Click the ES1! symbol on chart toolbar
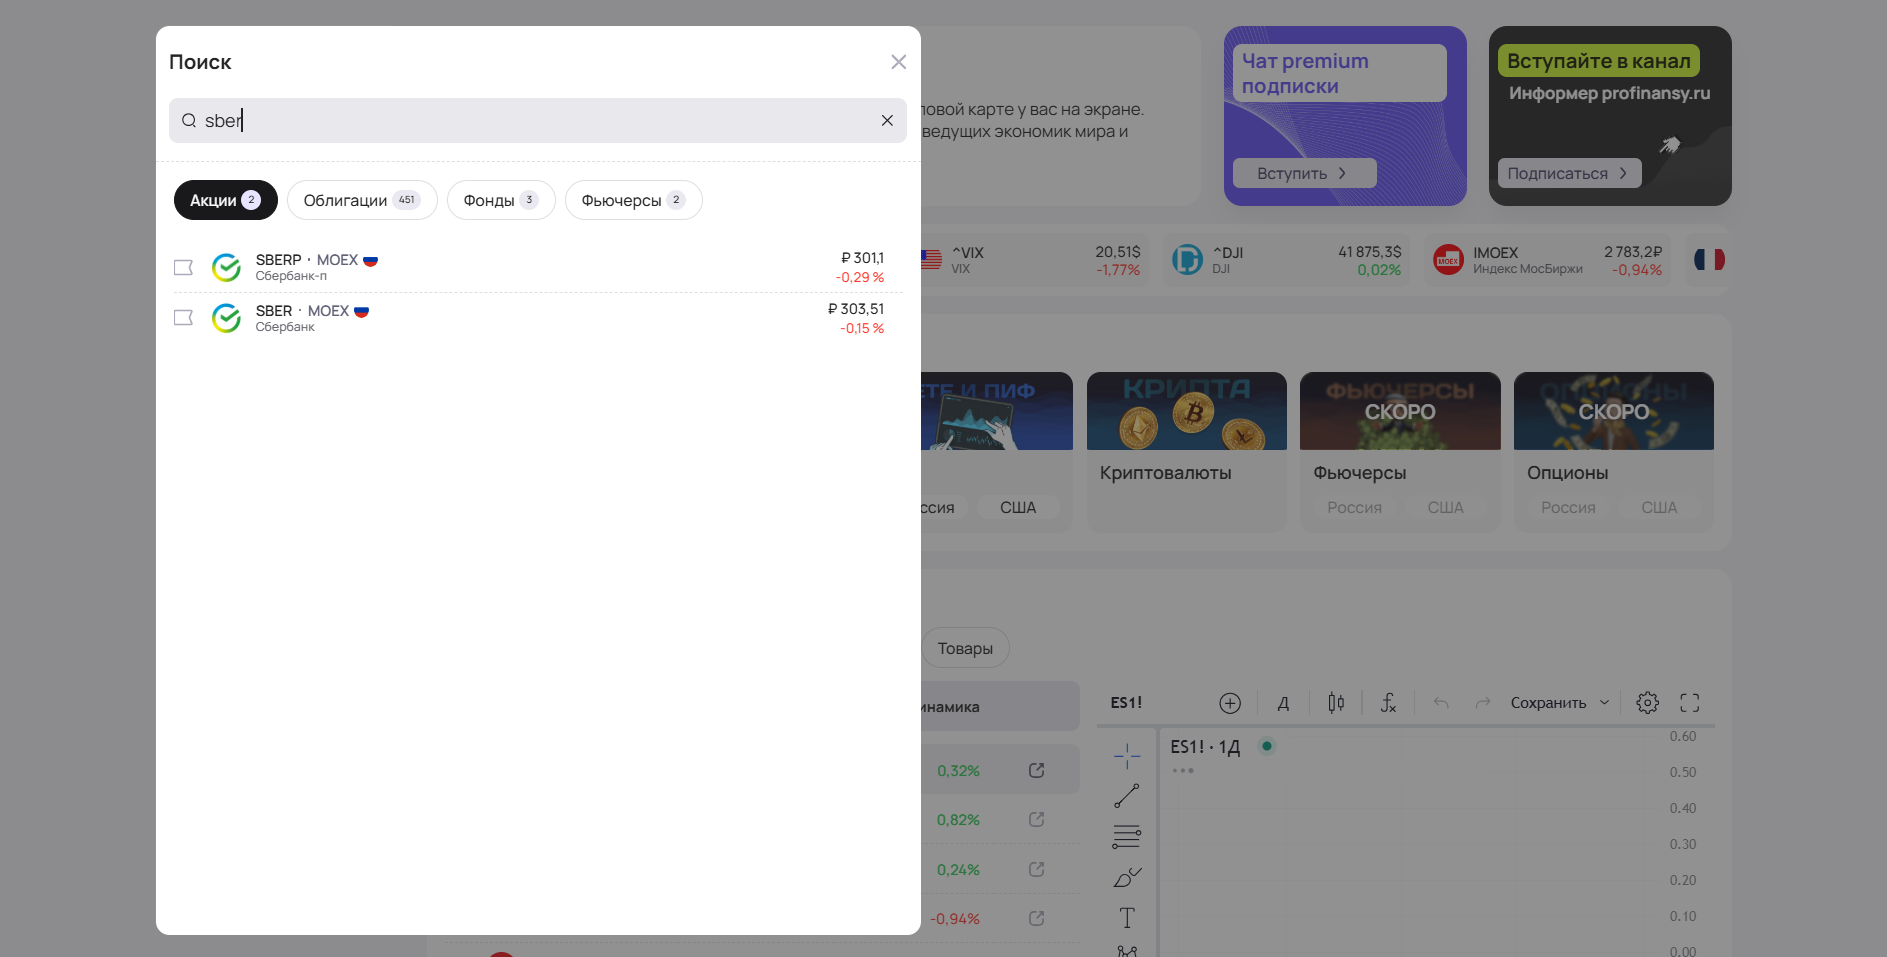 (x=1126, y=703)
